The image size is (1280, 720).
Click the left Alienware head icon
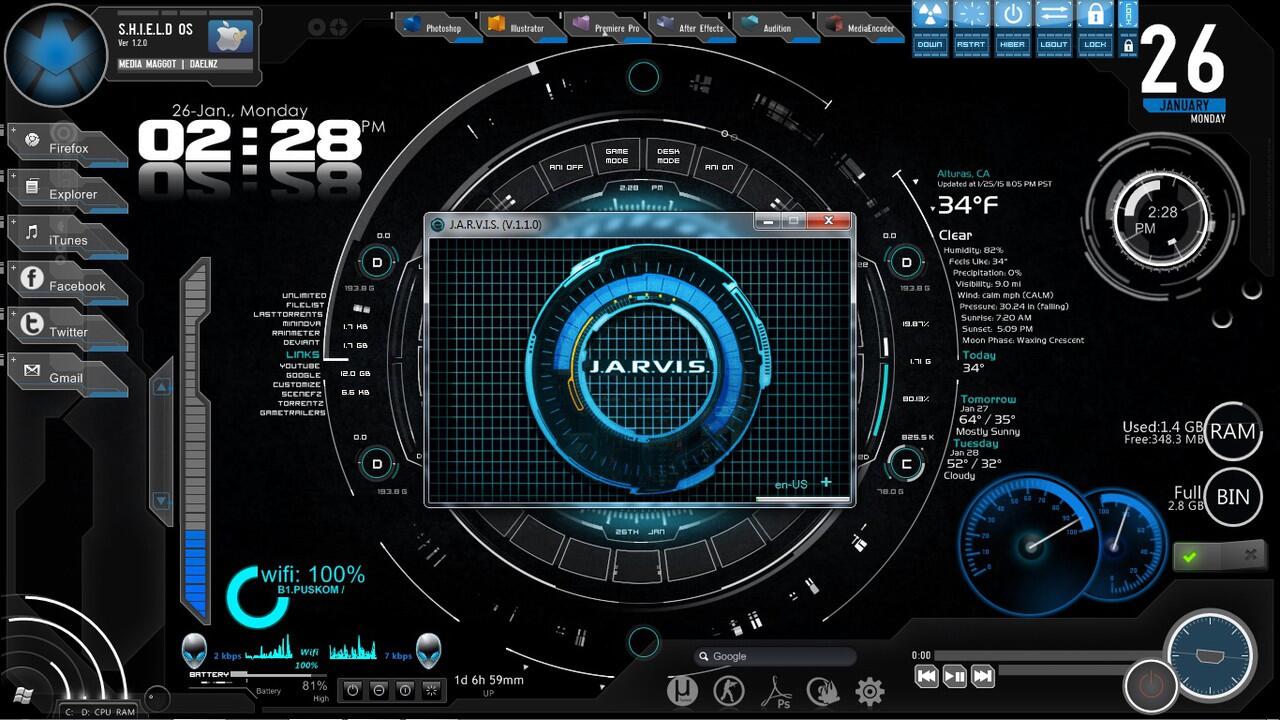(x=195, y=651)
